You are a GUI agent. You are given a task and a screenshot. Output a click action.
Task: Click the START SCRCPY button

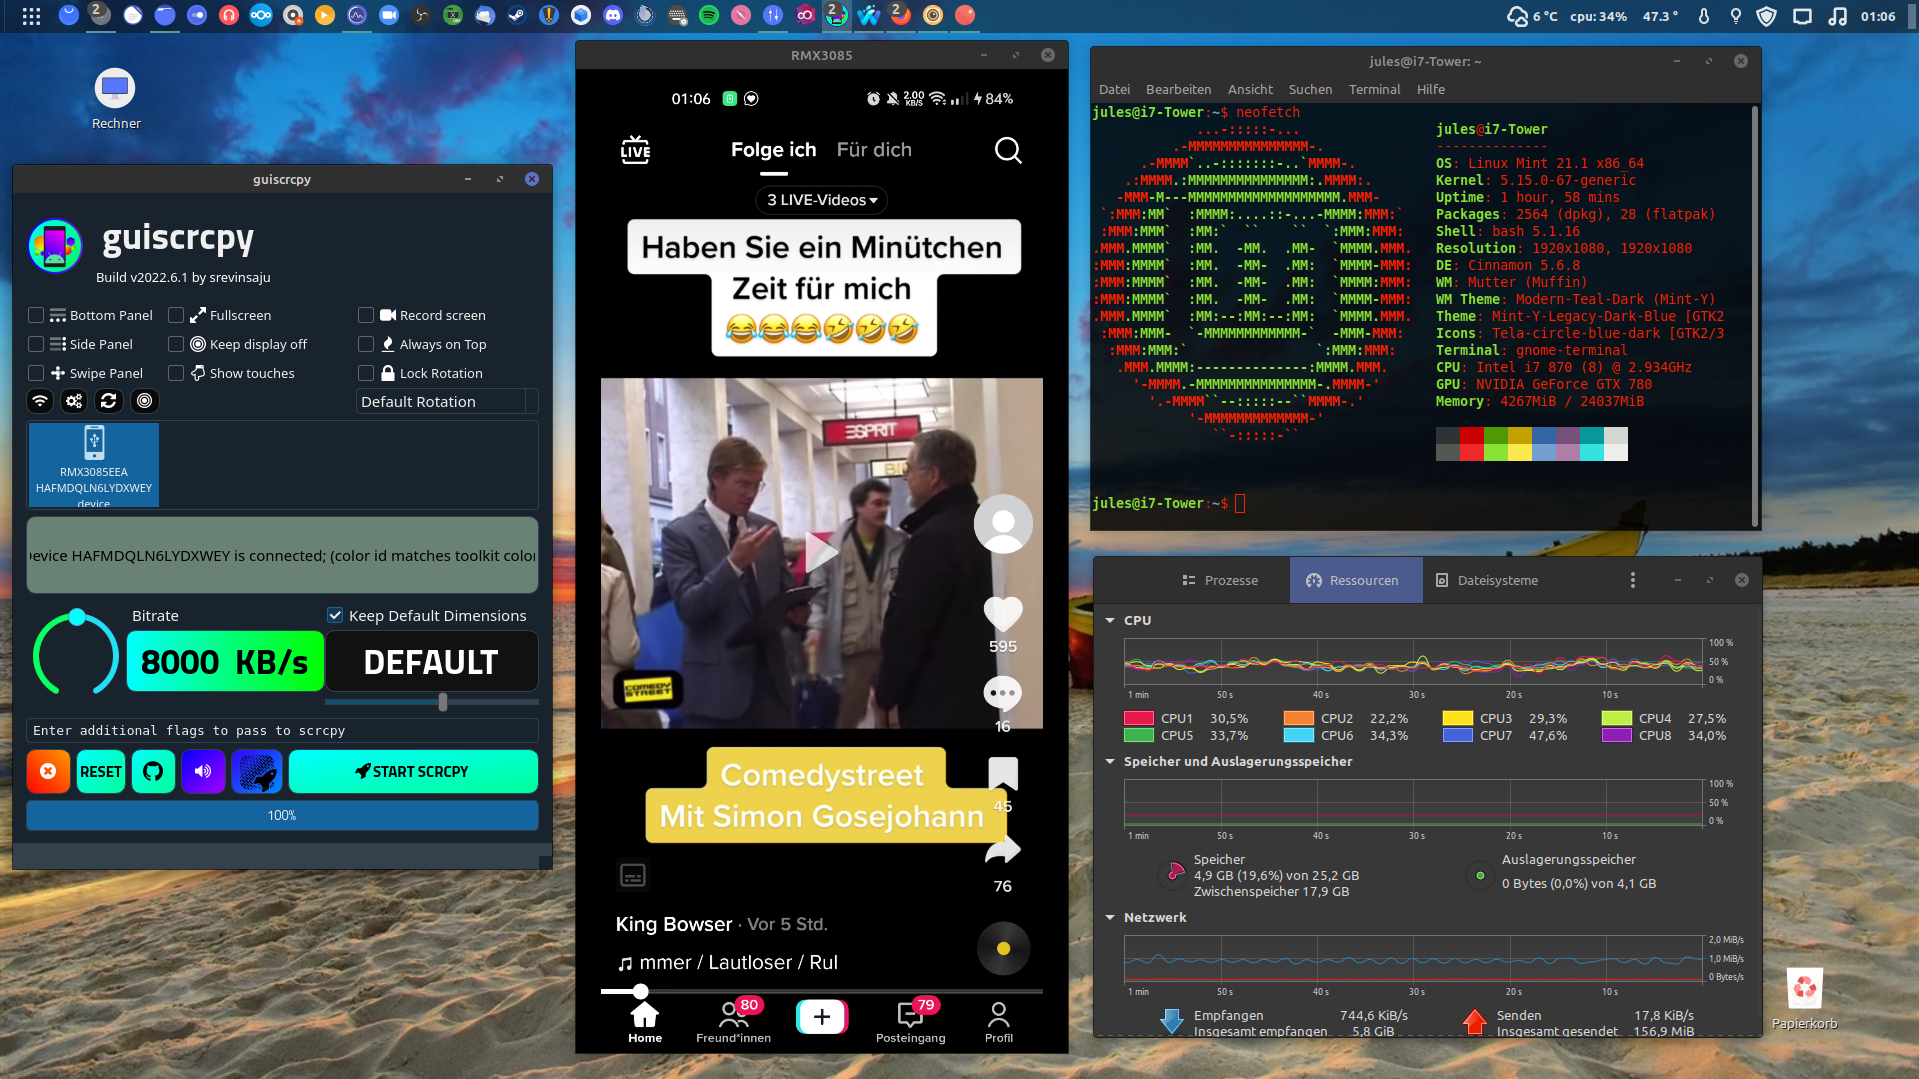tap(413, 772)
